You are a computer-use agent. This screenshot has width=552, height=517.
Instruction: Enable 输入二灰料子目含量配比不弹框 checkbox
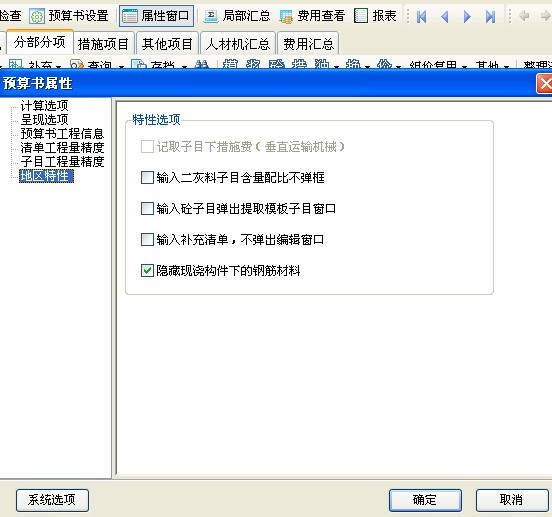(x=147, y=177)
